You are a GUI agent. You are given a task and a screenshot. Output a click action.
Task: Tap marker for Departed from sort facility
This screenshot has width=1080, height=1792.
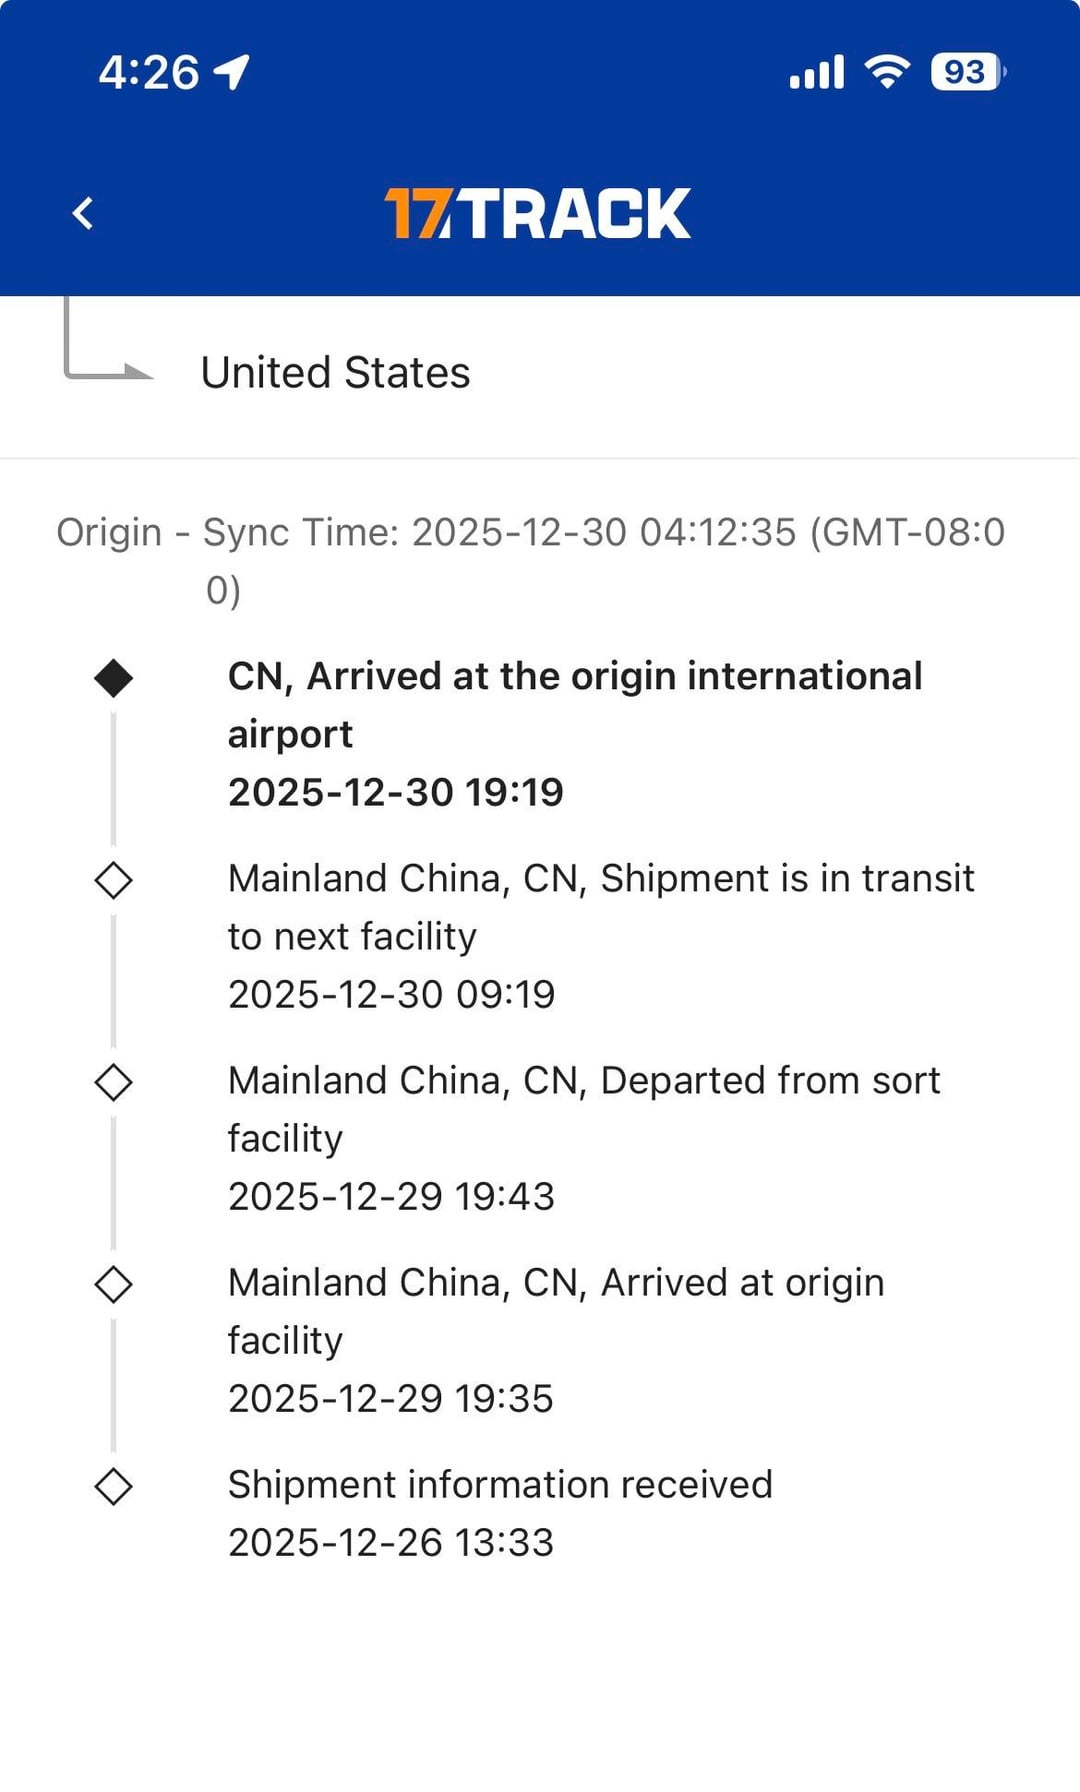[x=113, y=1082]
